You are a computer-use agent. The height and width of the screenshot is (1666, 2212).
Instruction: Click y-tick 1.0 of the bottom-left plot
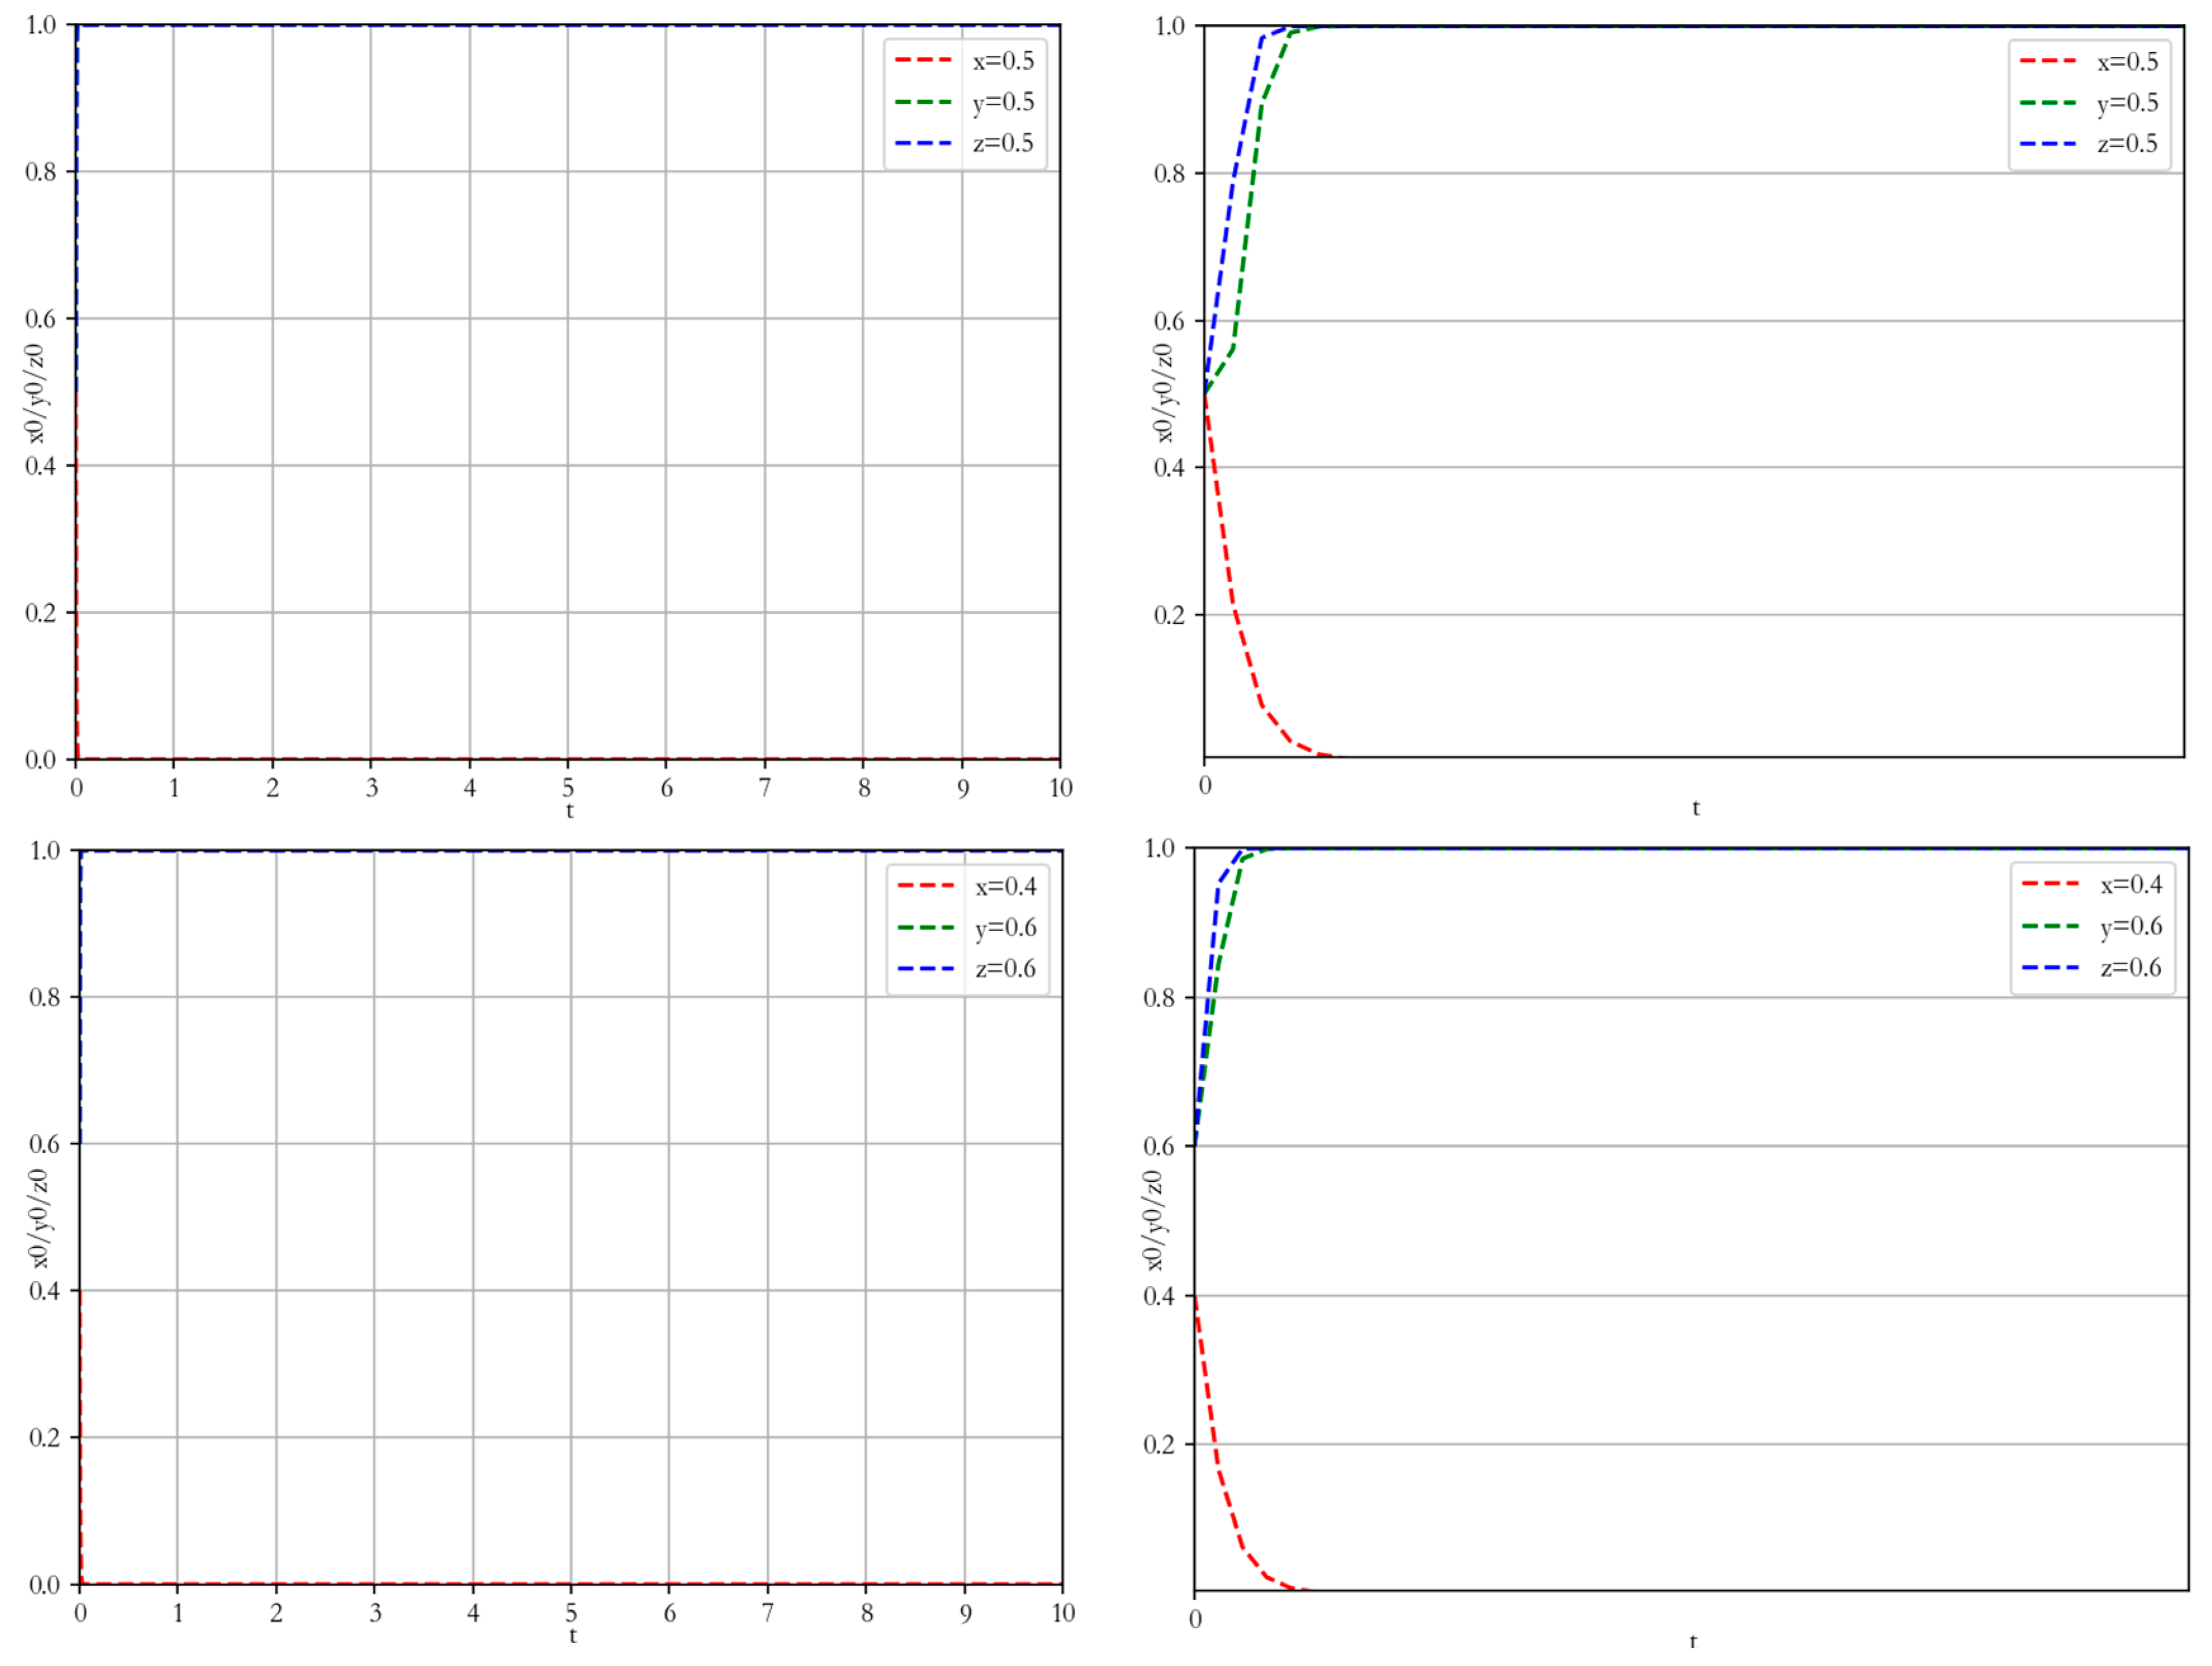[44, 851]
